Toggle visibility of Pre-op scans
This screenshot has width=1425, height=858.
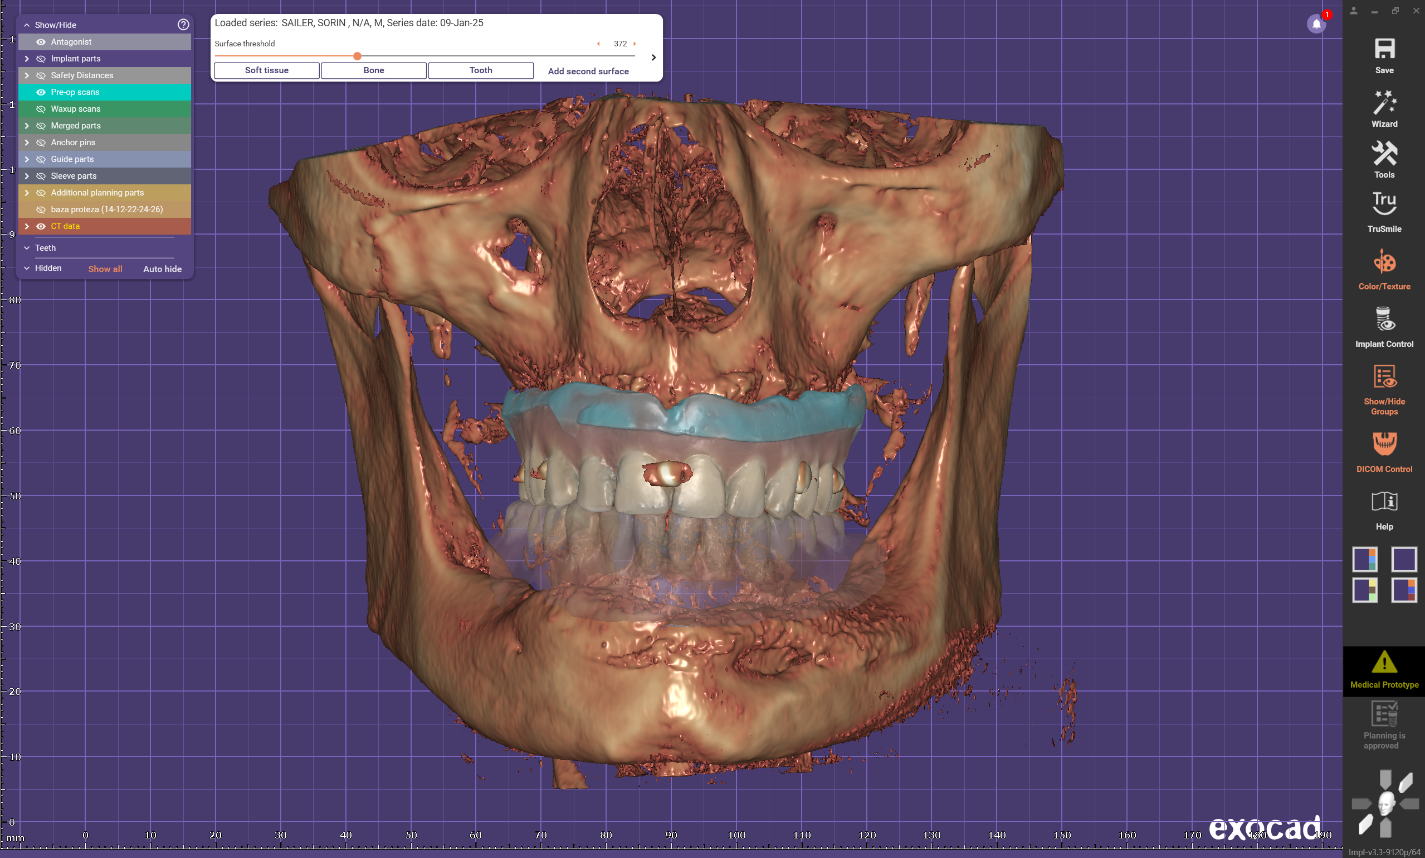pyautogui.click(x=41, y=92)
